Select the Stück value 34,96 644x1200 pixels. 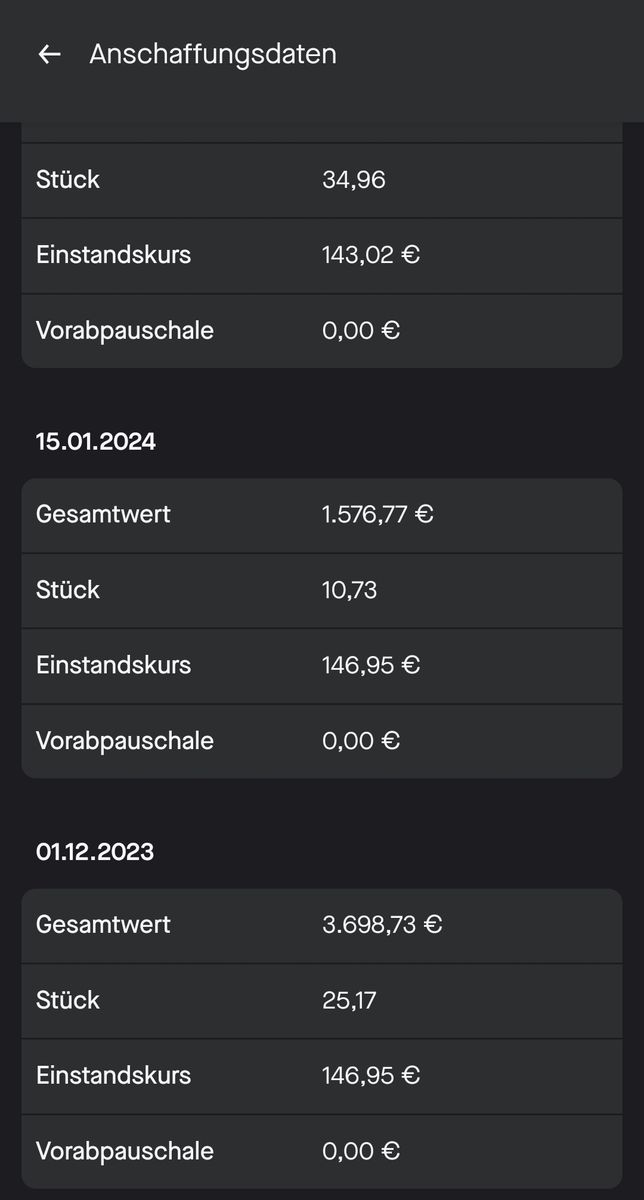coord(354,180)
